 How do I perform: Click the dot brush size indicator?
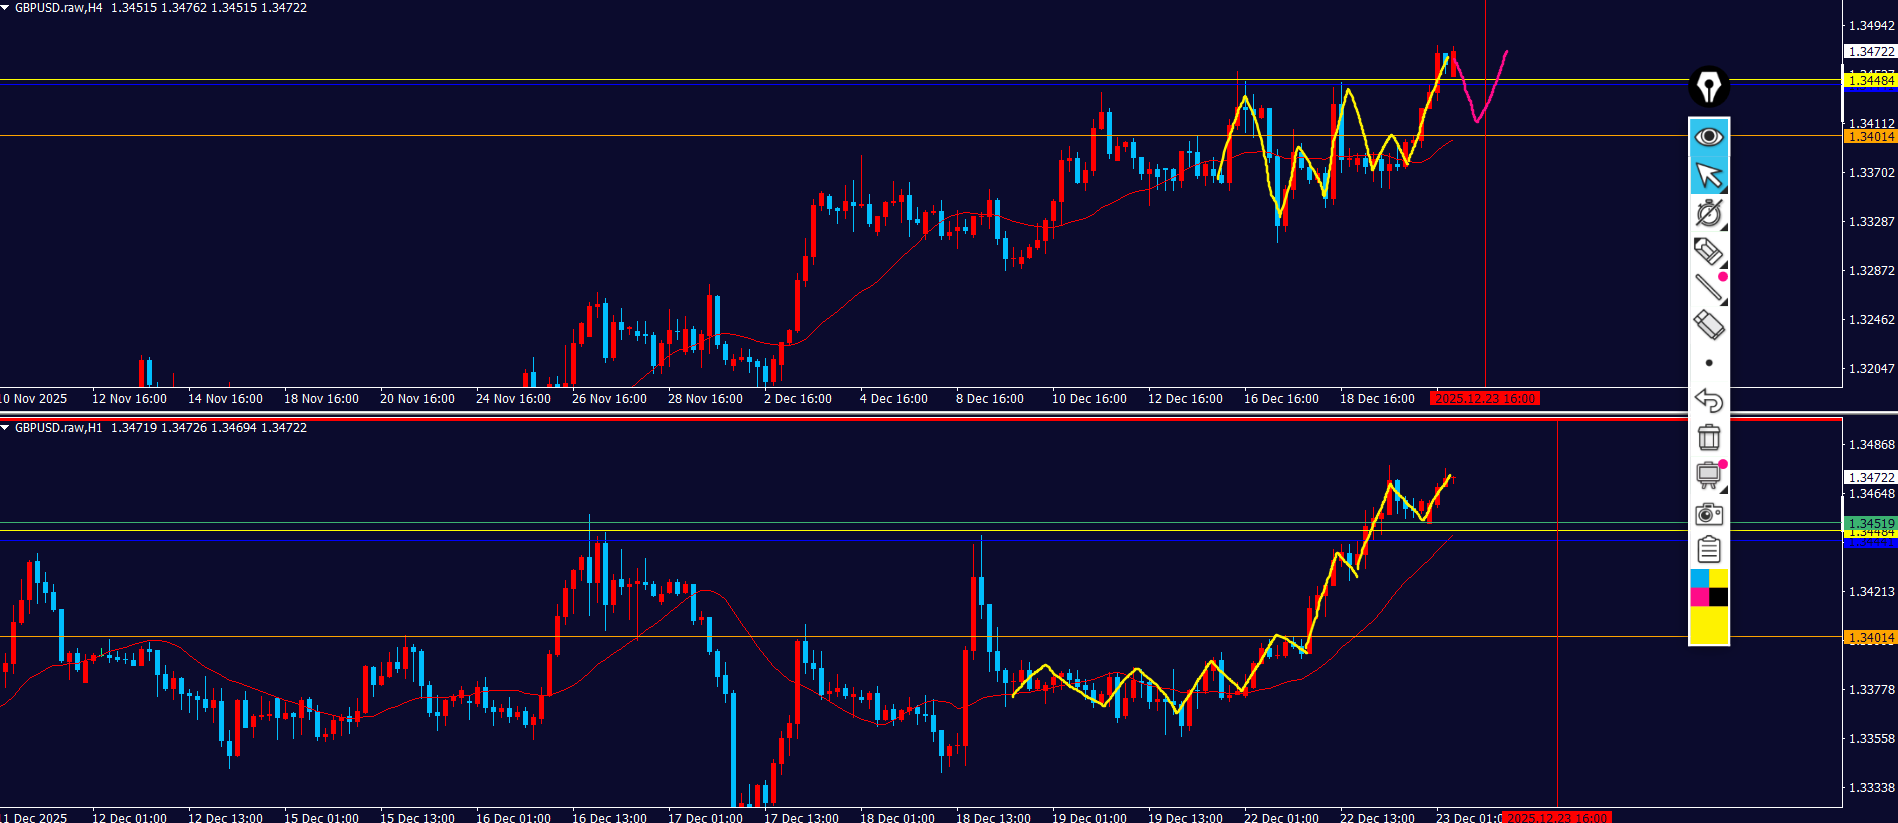(x=1709, y=363)
